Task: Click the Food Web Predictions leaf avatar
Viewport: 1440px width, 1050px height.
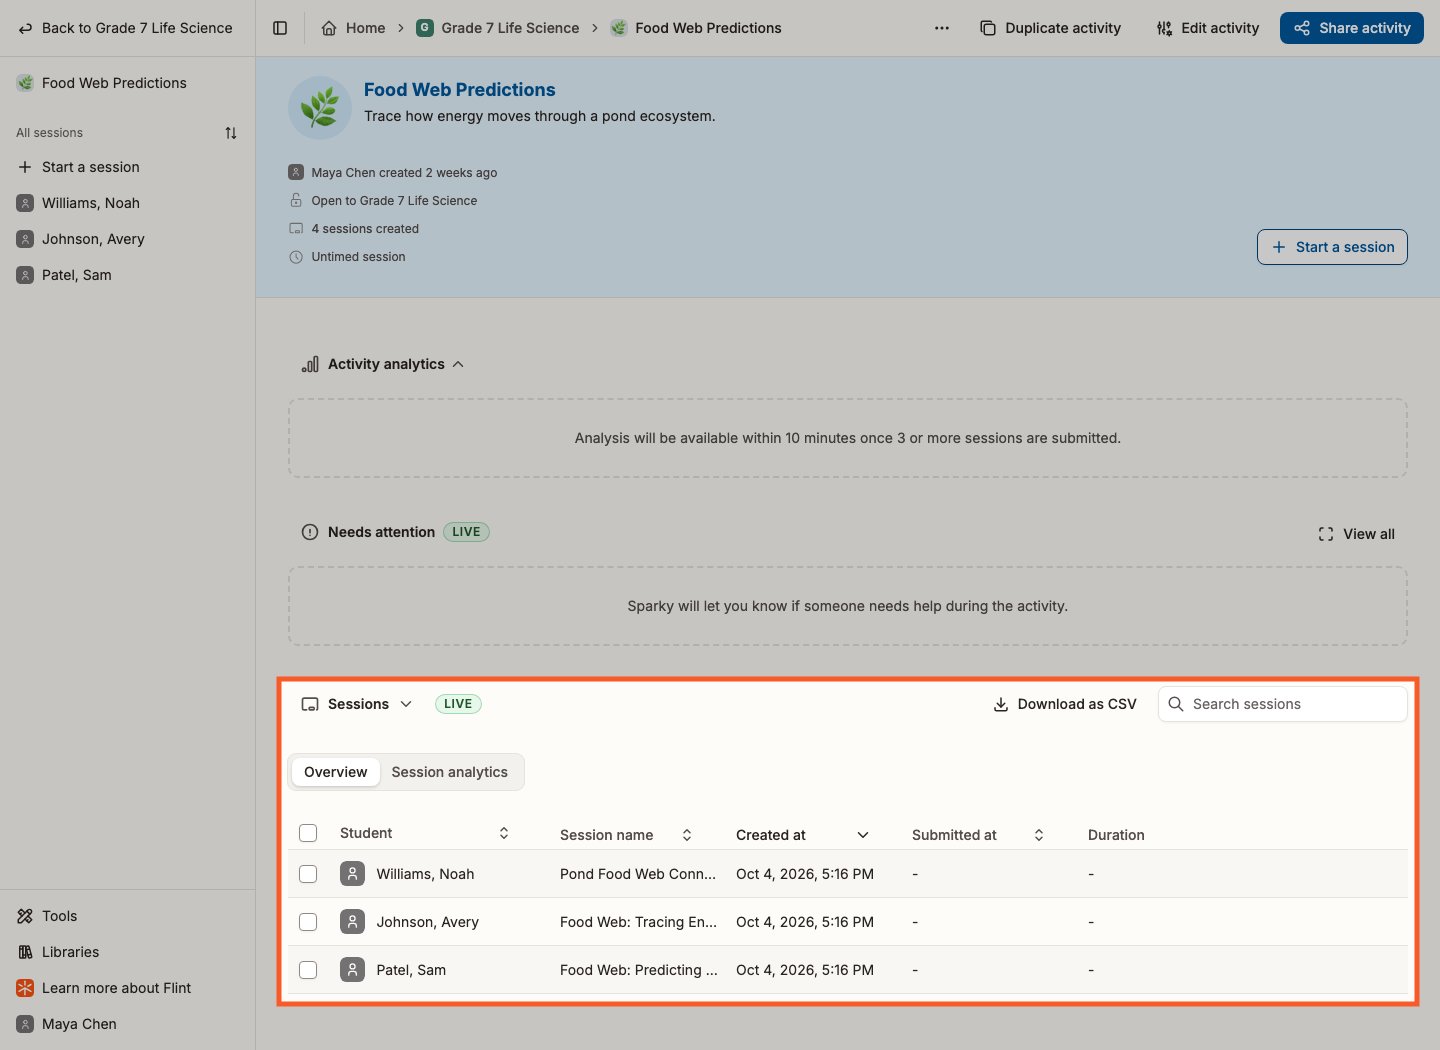Action: [320, 108]
